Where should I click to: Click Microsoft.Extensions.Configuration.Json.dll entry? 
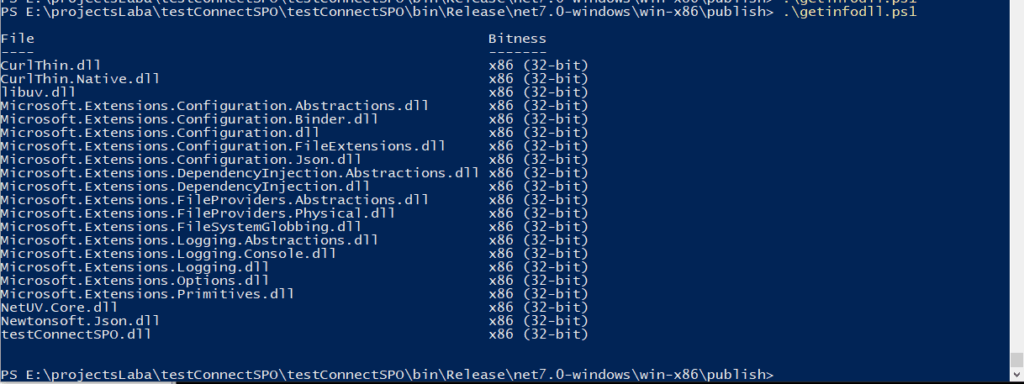181,159
